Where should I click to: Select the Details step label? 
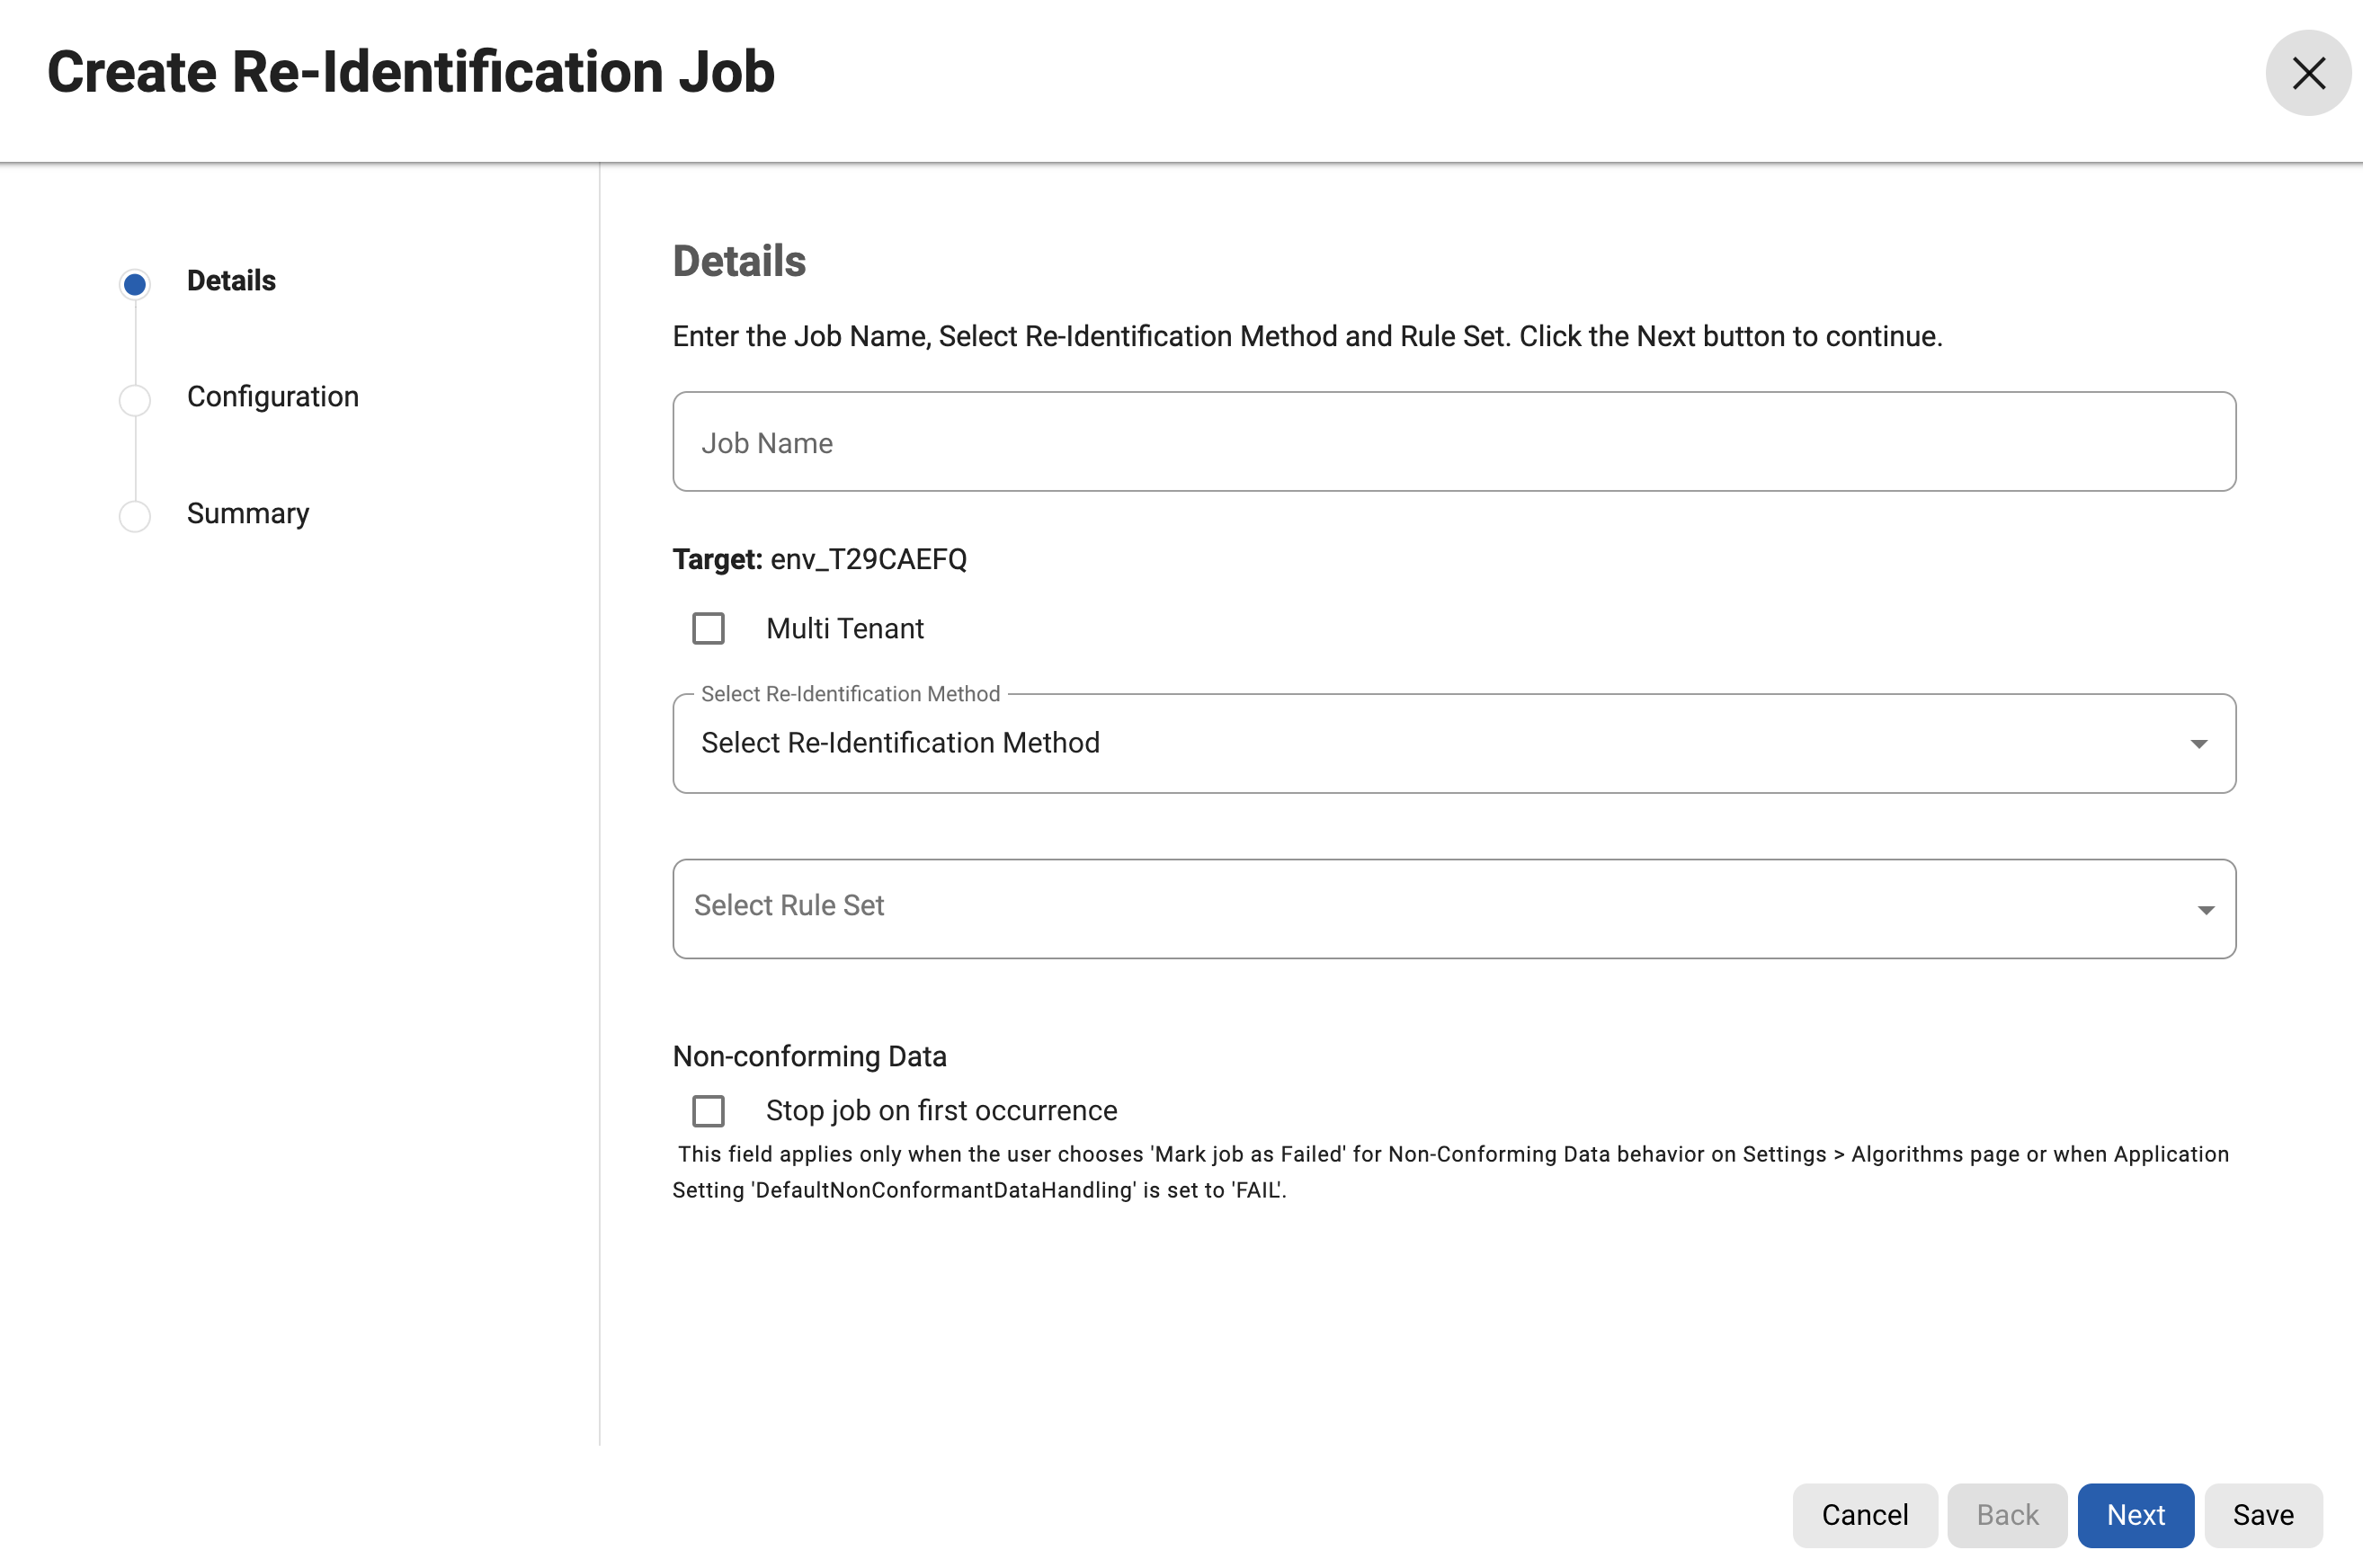tap(231, 281)
